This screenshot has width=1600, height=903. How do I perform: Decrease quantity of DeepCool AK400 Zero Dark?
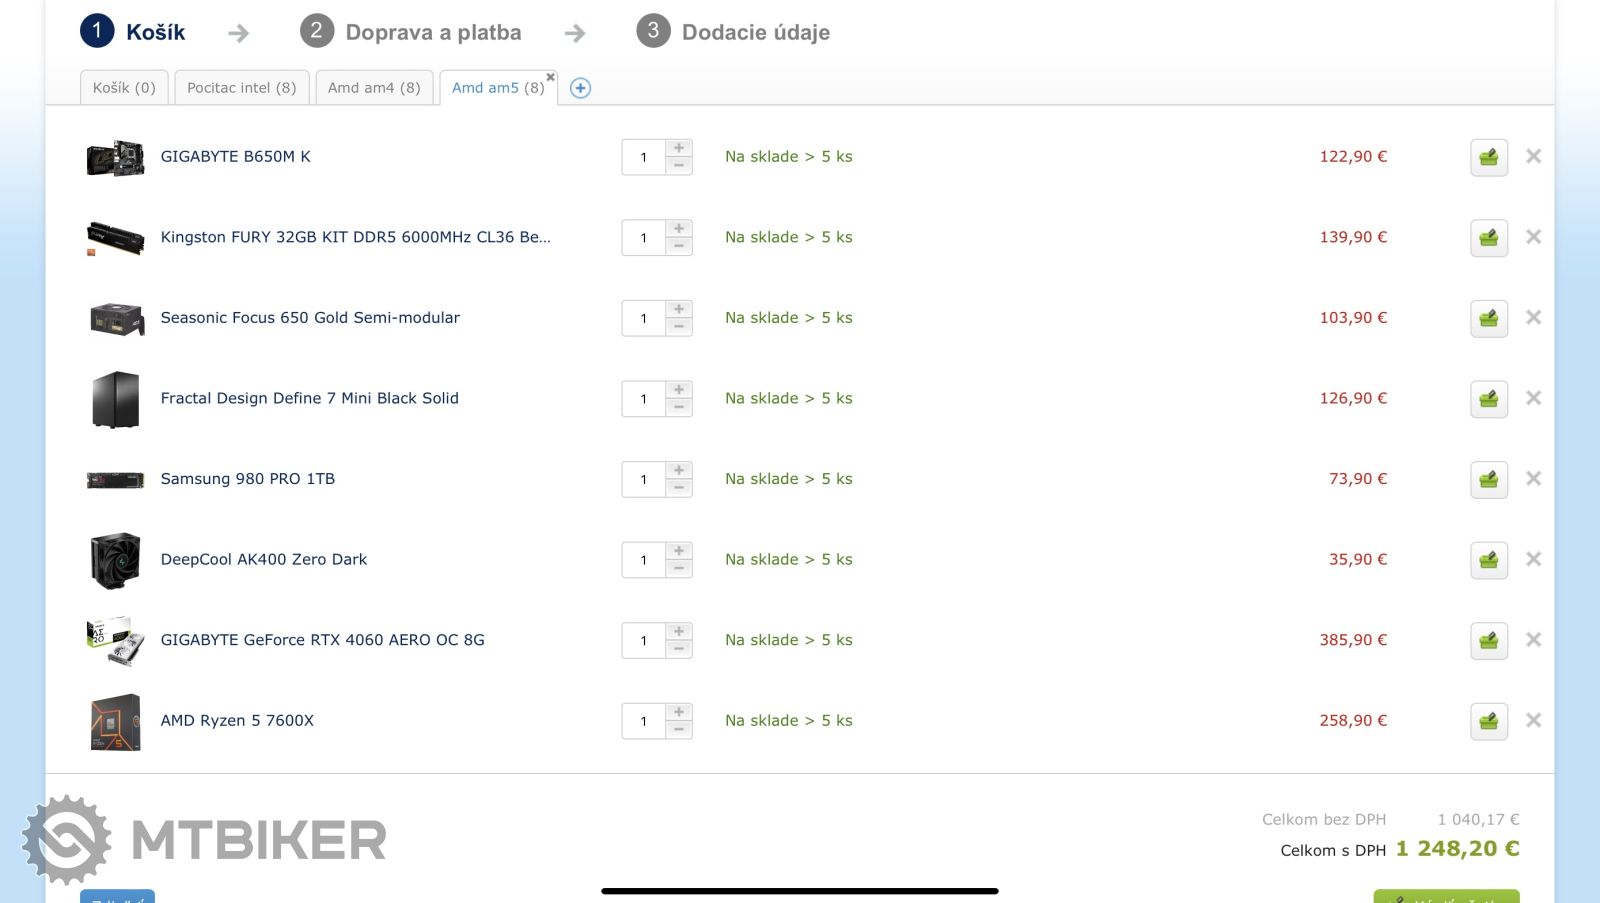pos(679,569)
